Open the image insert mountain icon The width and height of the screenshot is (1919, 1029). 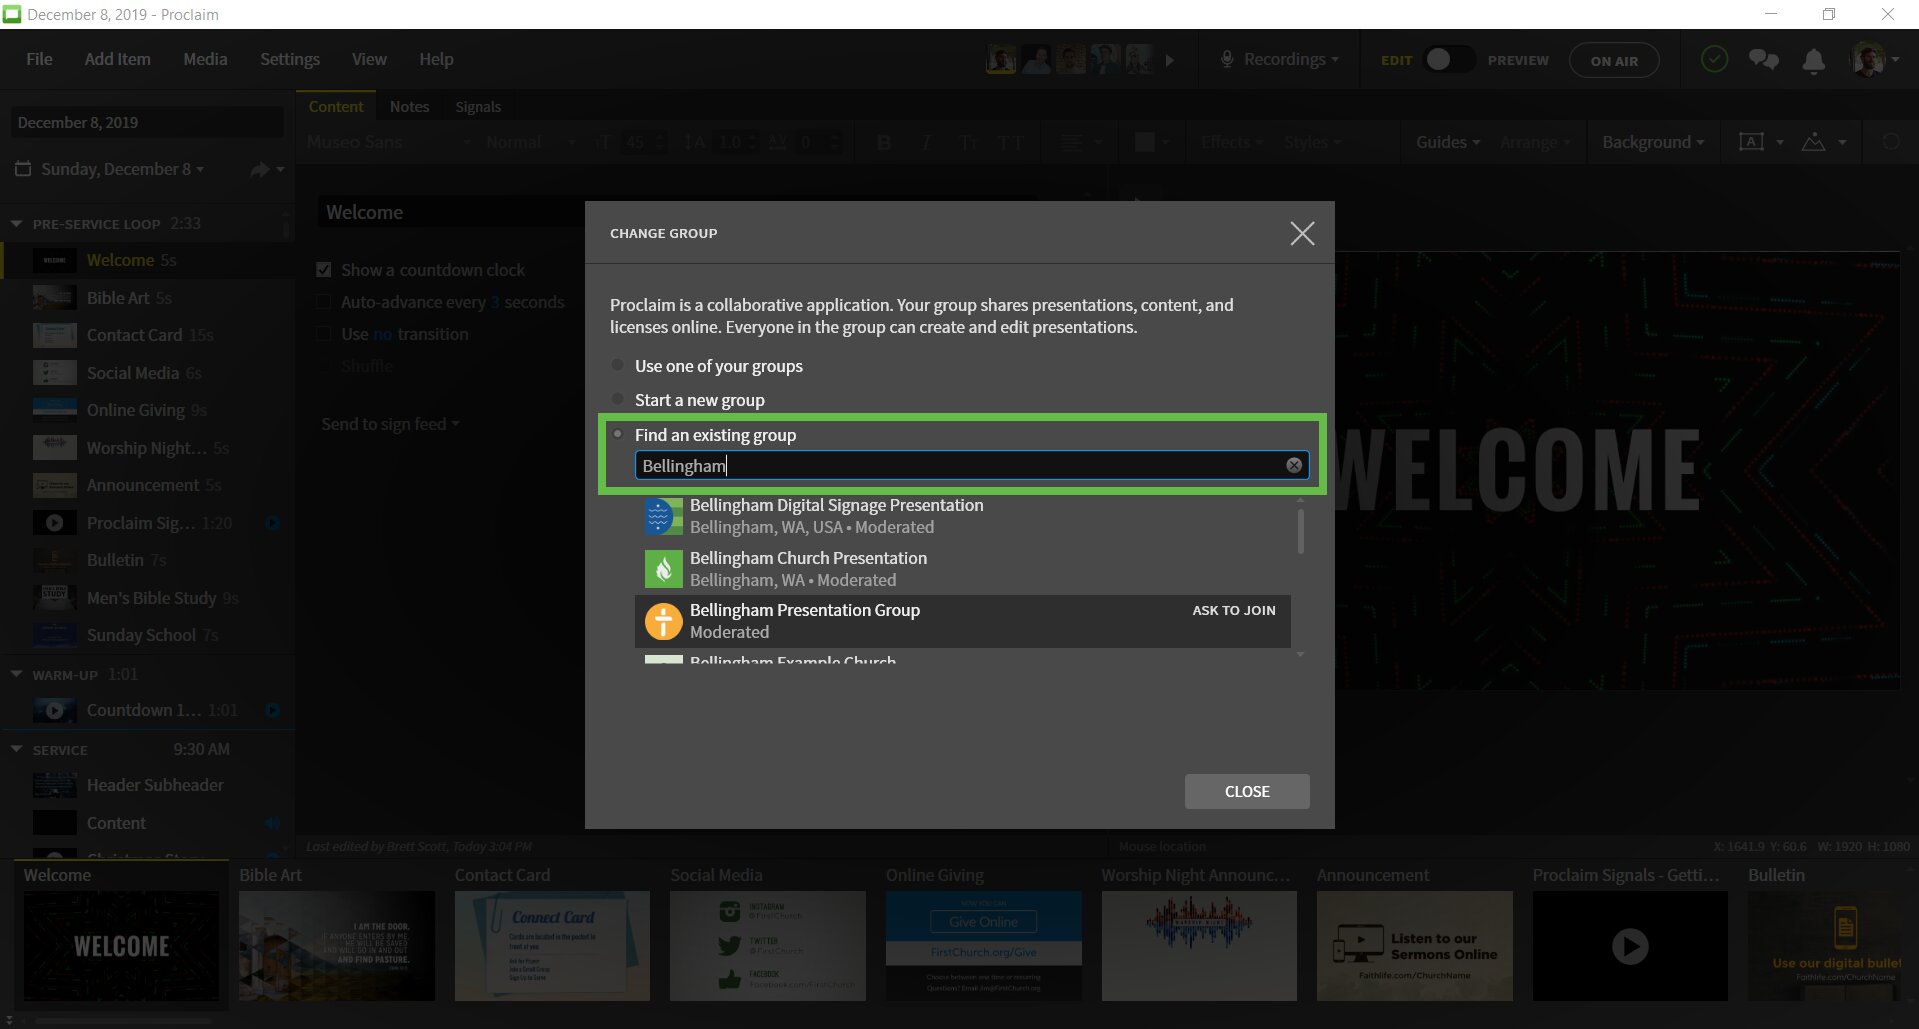(1813, 142)
